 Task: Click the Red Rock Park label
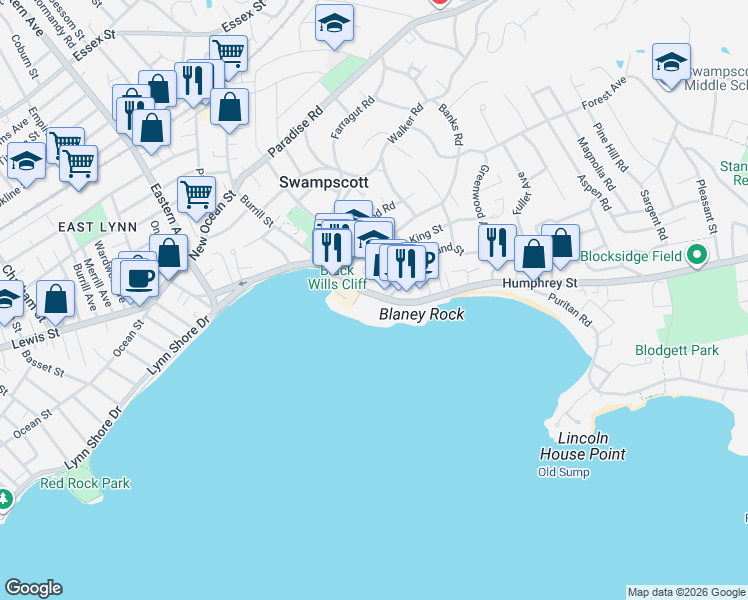85,484
